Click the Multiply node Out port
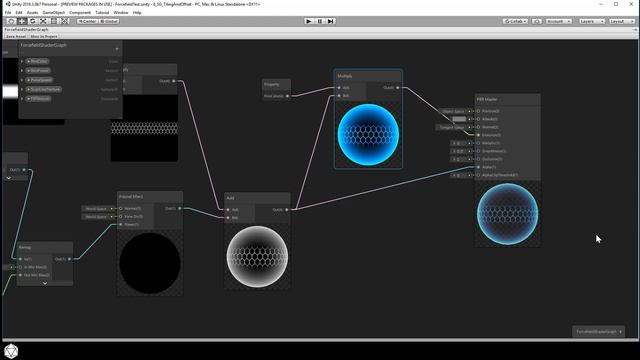This screenshot has height=360, width=640. pos(398,88)
